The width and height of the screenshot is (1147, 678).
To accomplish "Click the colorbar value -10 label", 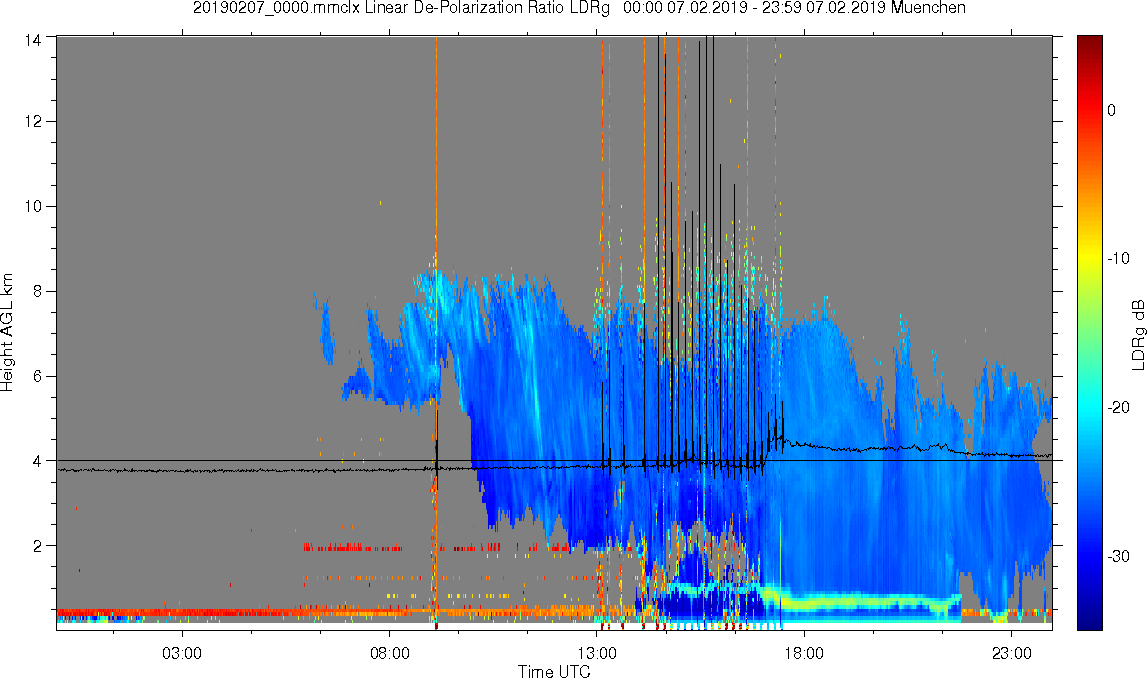I will click(x=1118, y=258).
